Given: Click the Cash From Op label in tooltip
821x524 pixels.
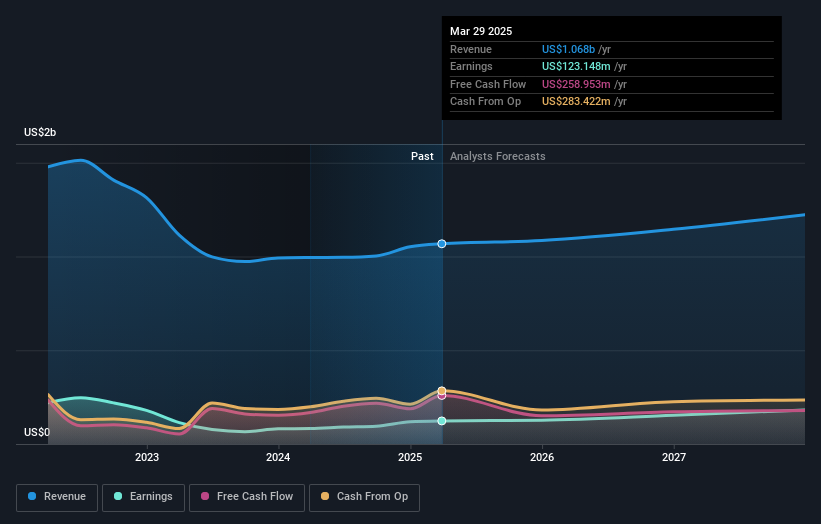Looking at the screenshot, I should pos(485,102).
